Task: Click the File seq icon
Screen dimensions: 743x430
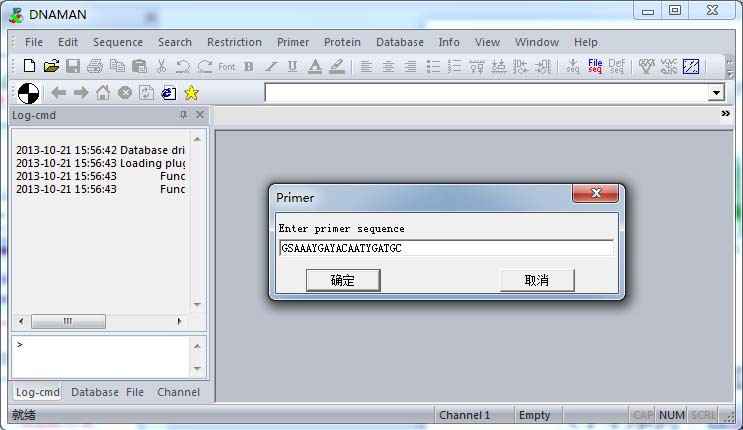Action: tap(595, 66)
